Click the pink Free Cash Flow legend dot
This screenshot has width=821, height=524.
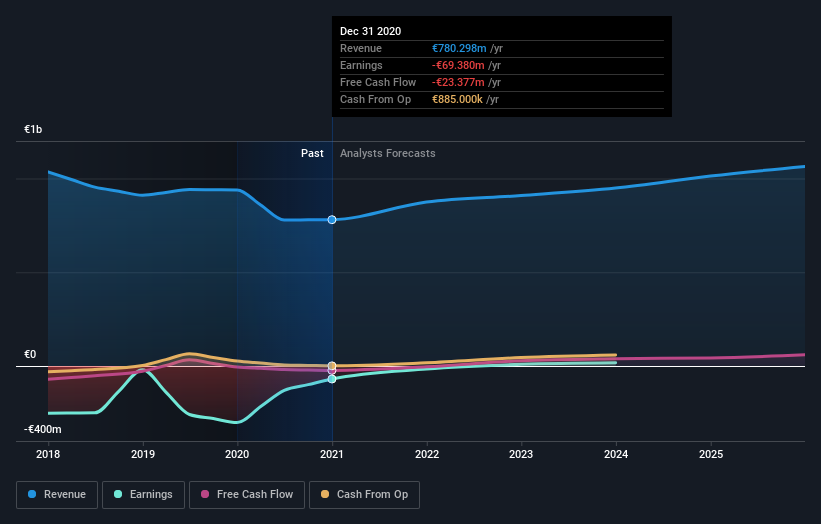coord(205,494)
